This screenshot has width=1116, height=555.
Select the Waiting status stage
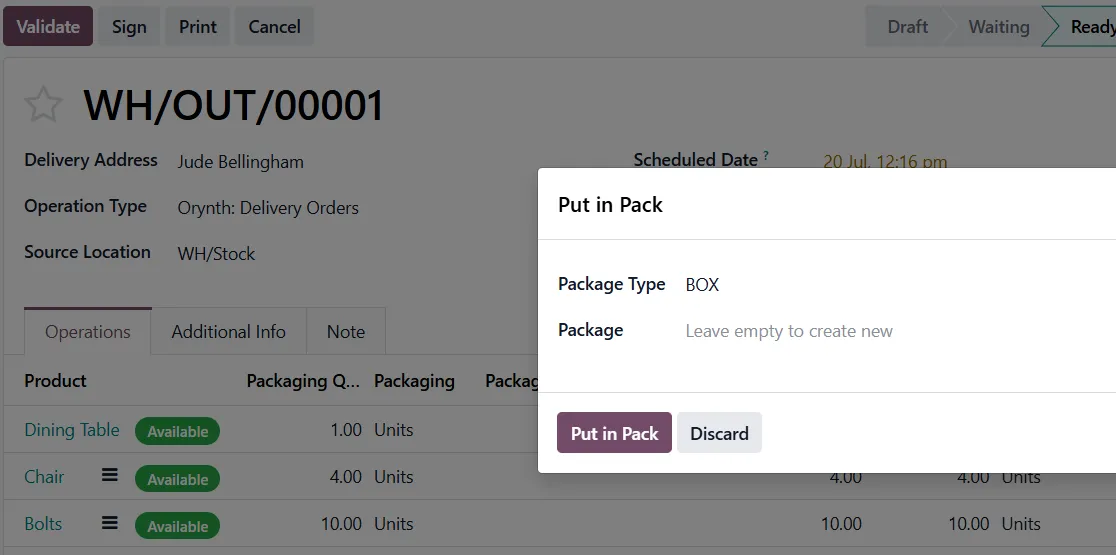(999, 26)
